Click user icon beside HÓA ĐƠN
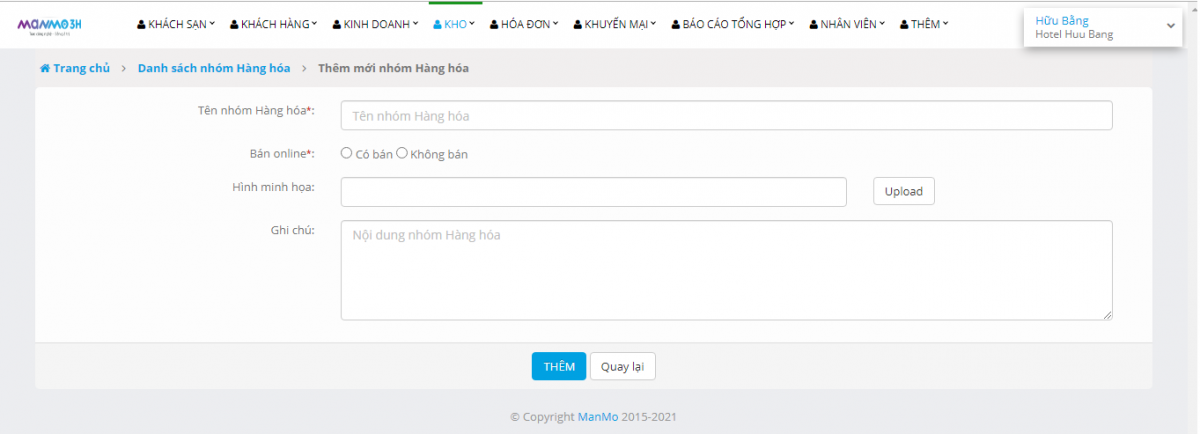The width and height of the screenshot is (1200, 434). (494, 25)
